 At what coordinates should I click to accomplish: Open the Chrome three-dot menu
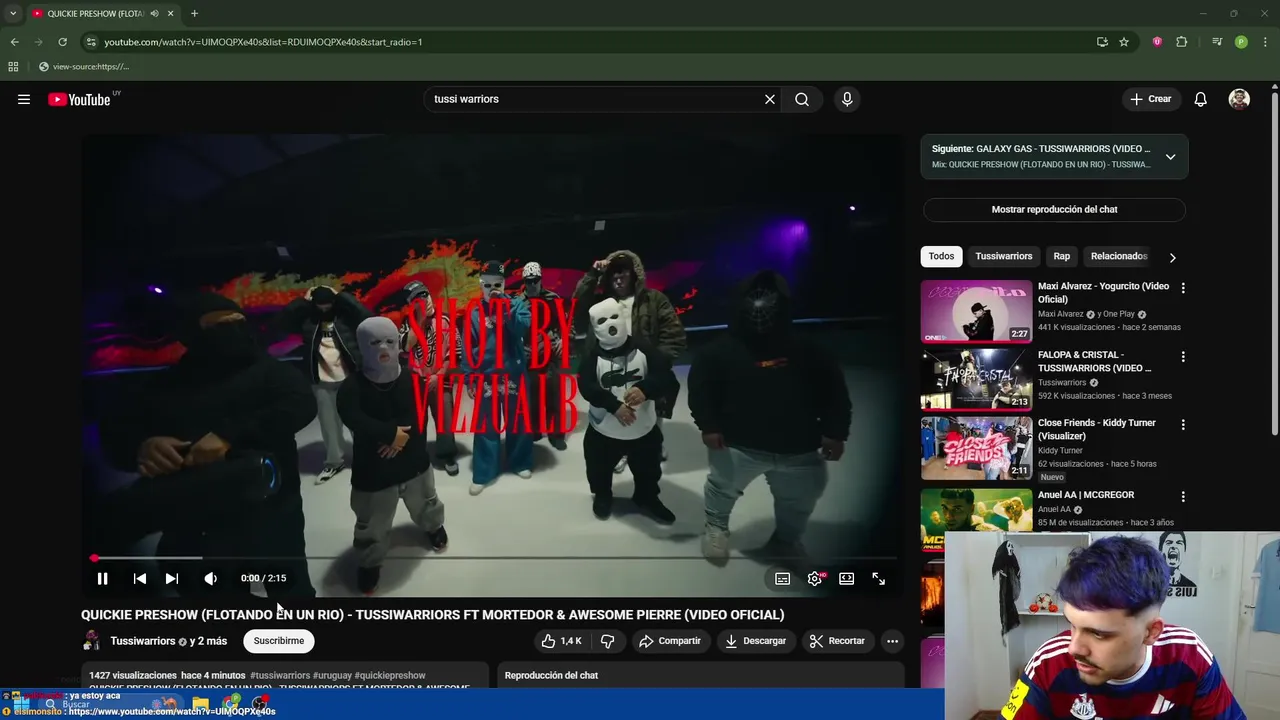[x=1265, y=42]
